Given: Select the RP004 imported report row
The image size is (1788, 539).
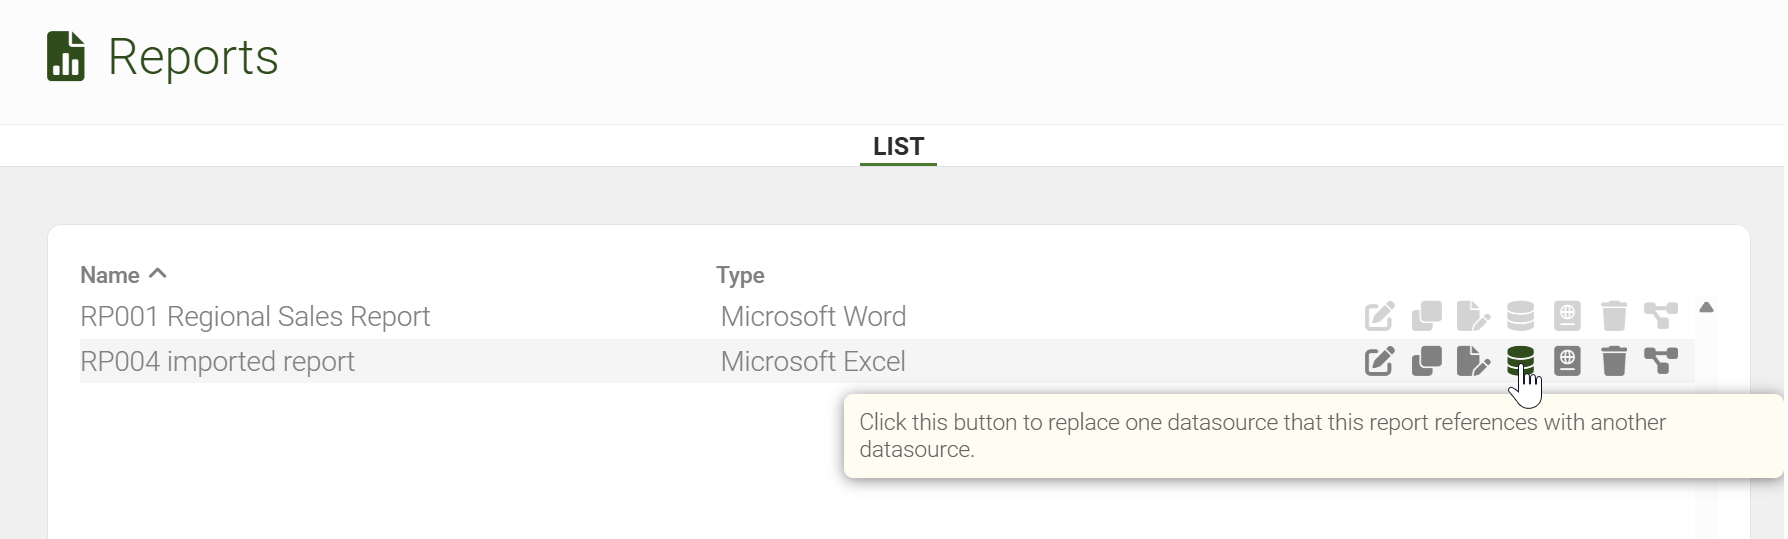Looking at the screenshot, I should [x=217, y=362].
